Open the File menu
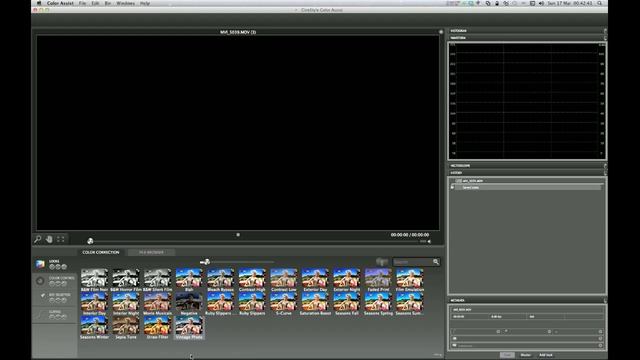640x360 pixels. tap(82, 3)
